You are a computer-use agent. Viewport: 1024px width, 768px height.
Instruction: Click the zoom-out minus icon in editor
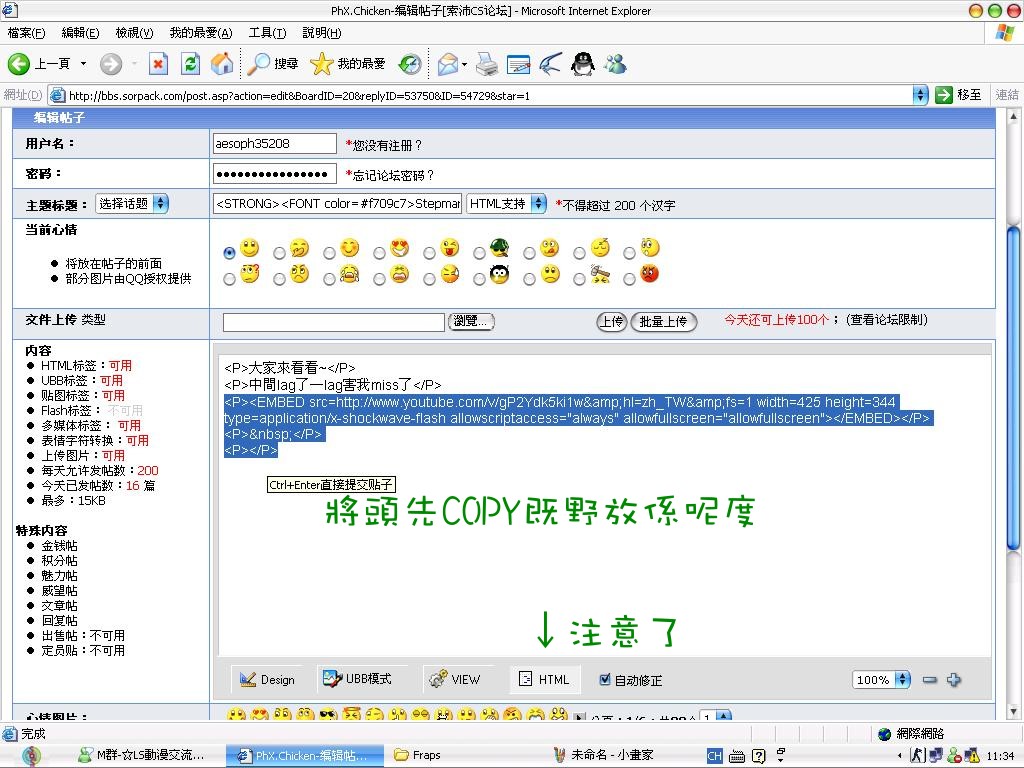[x=930, y=680]
